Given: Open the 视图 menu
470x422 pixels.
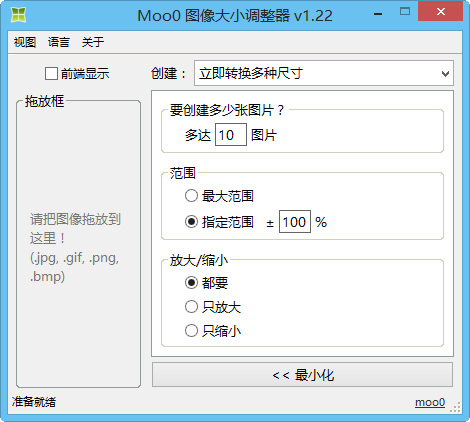Looking at the screenshot, I should [x=25, y=42].
